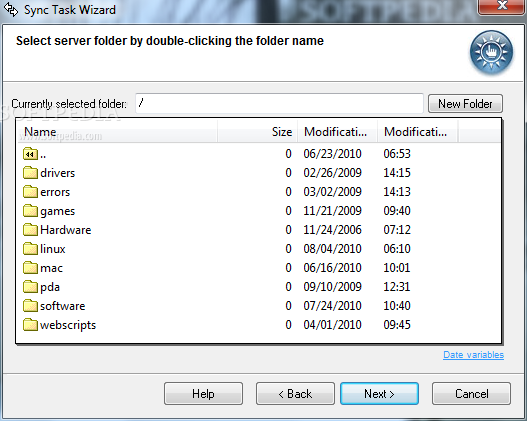Click time 10:40 in software row

(397, 306)
